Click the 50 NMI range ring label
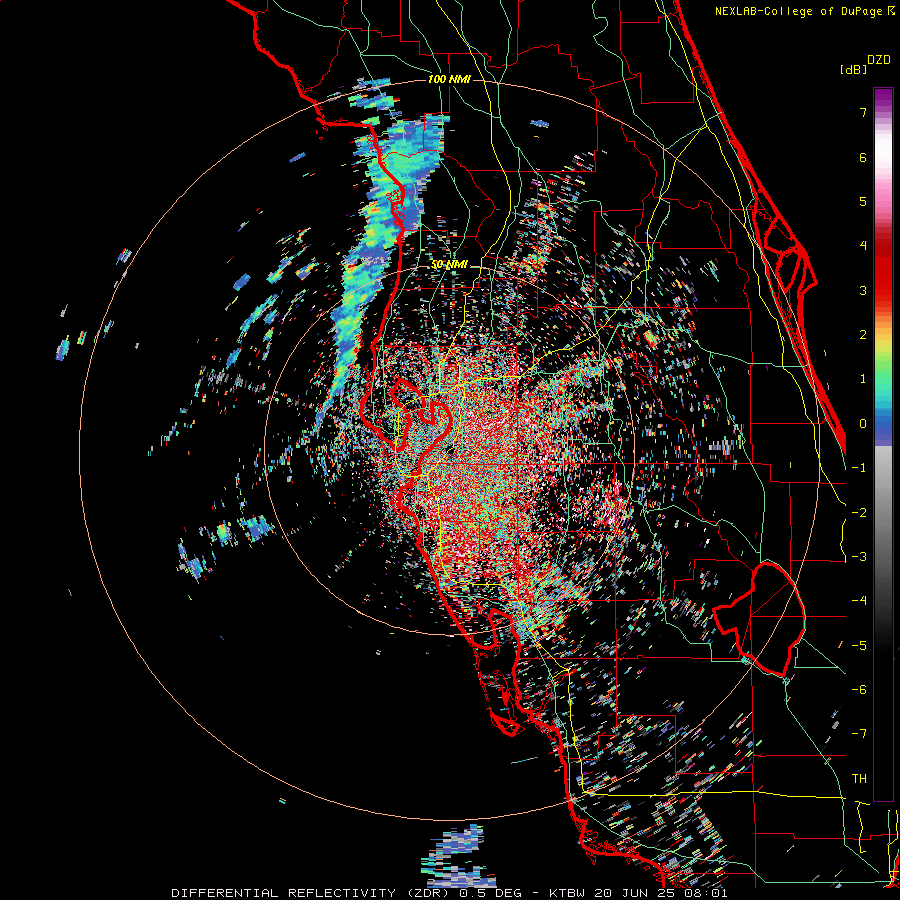 click(x=449, y=265)
